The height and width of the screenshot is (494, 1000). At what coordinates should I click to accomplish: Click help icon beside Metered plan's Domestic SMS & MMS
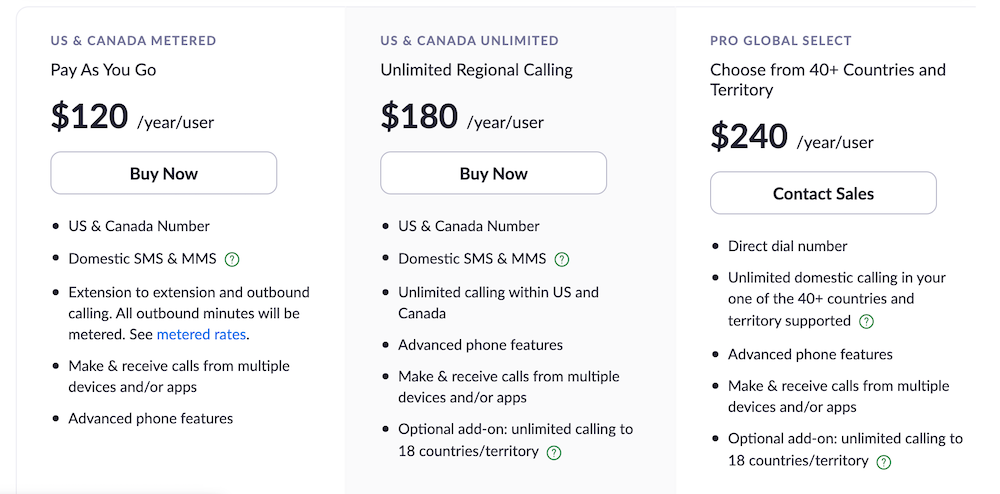(232, 259)
